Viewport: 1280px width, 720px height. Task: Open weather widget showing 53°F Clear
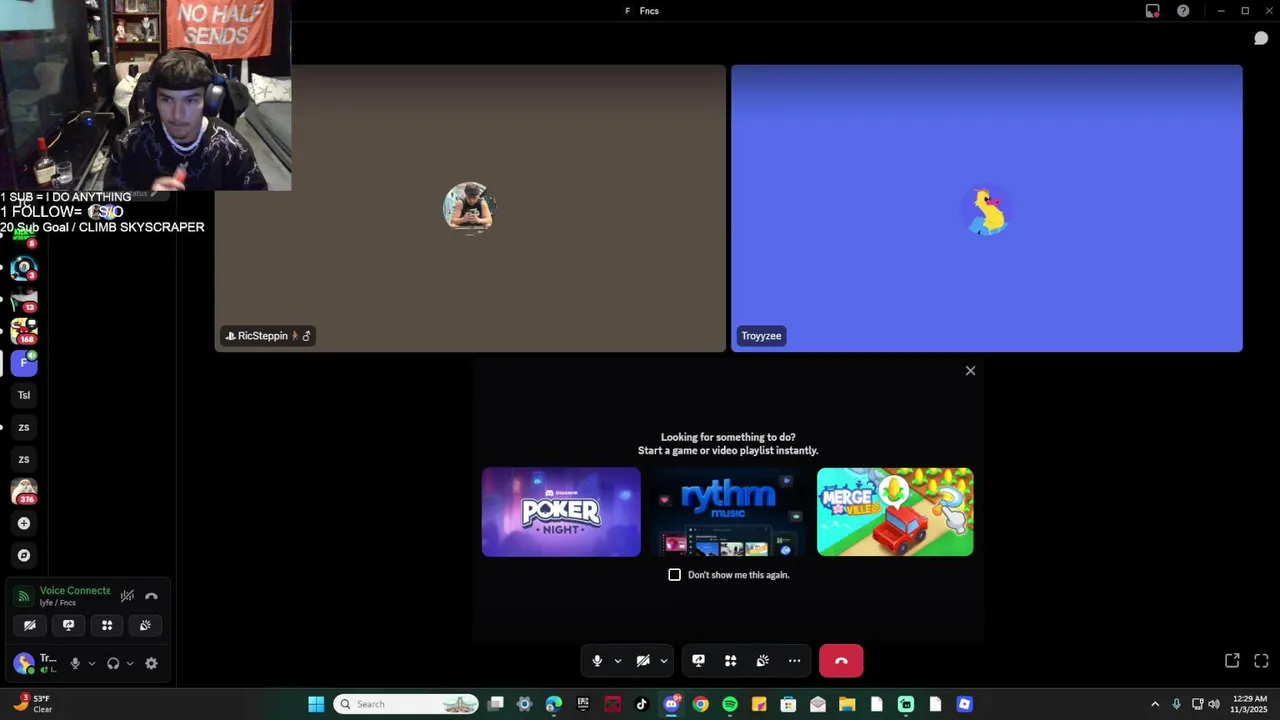coord(33,704)
